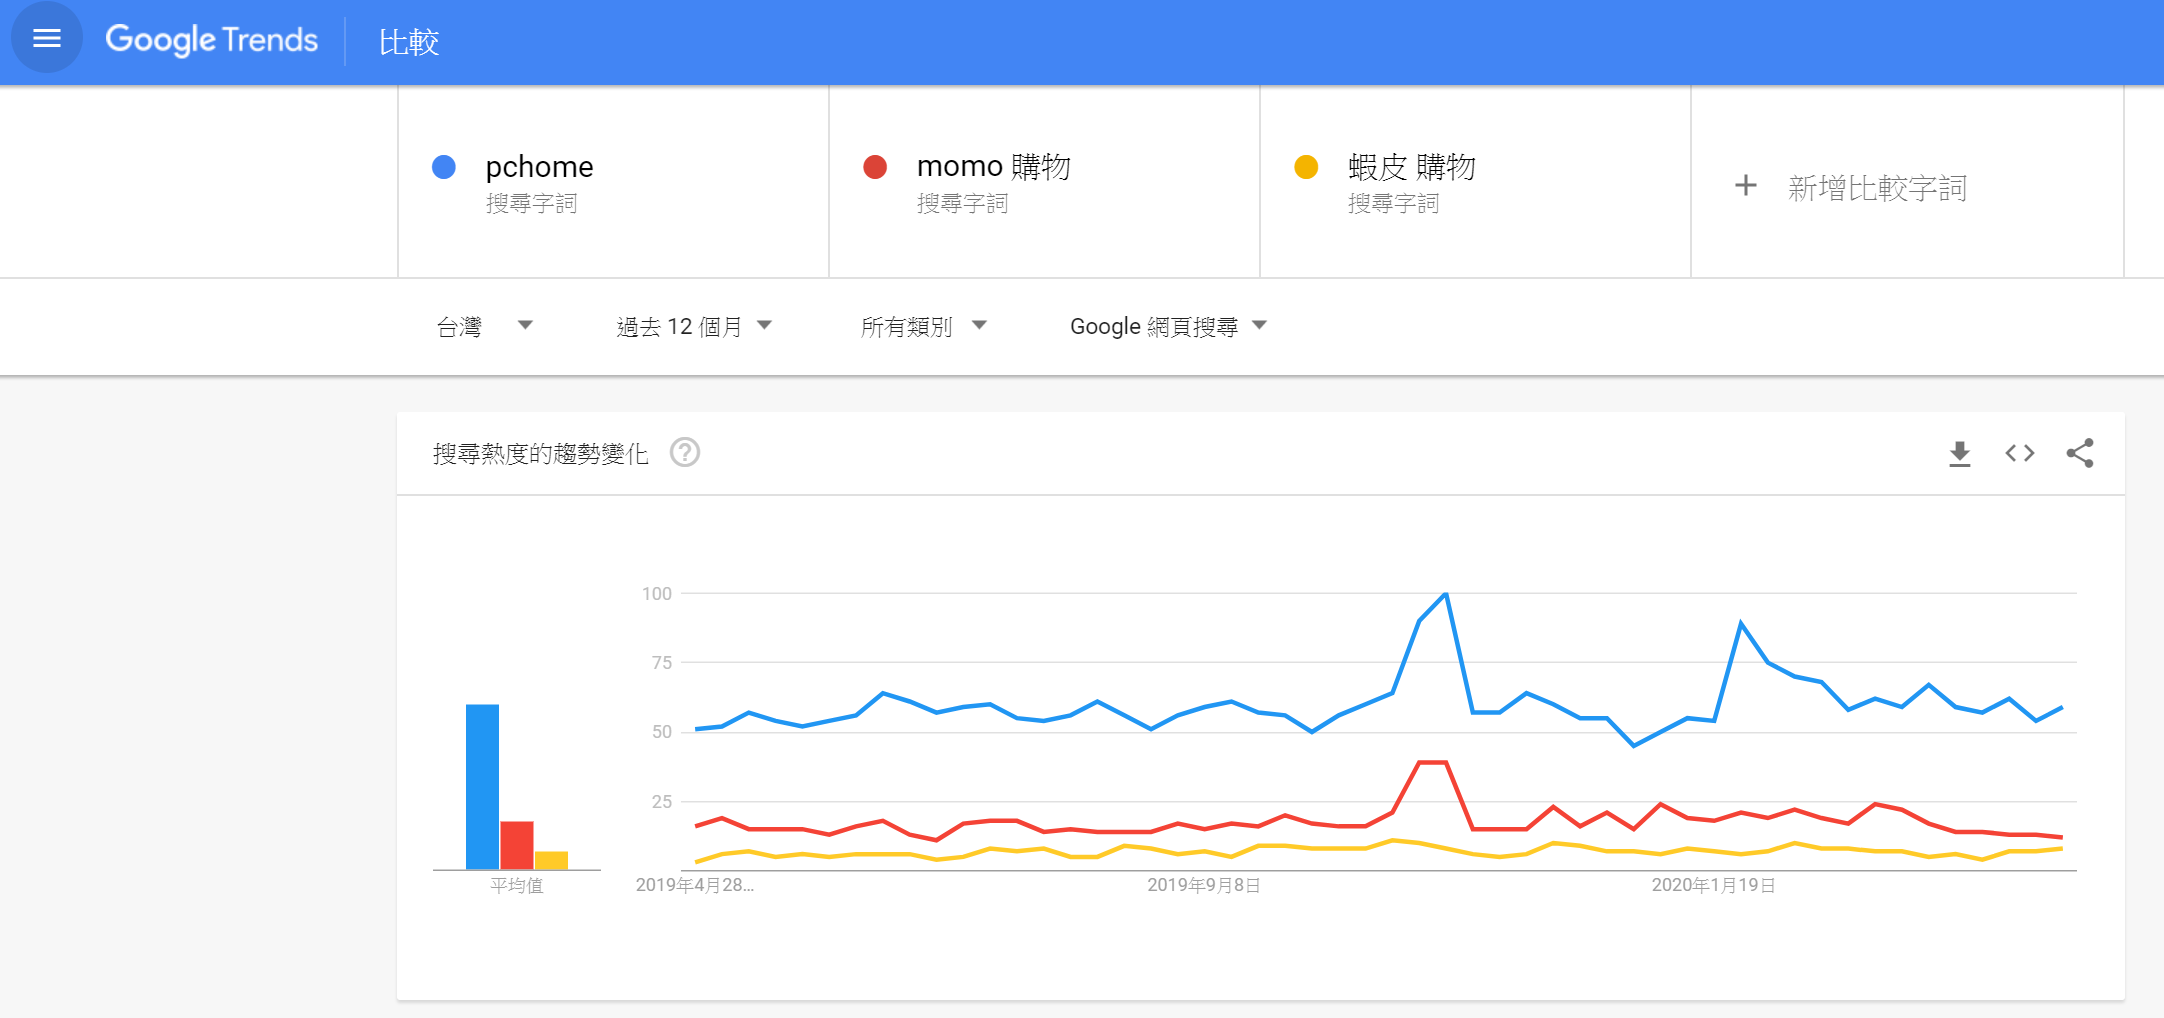Edit the momo 購物 search term

(x=993, y=167)
